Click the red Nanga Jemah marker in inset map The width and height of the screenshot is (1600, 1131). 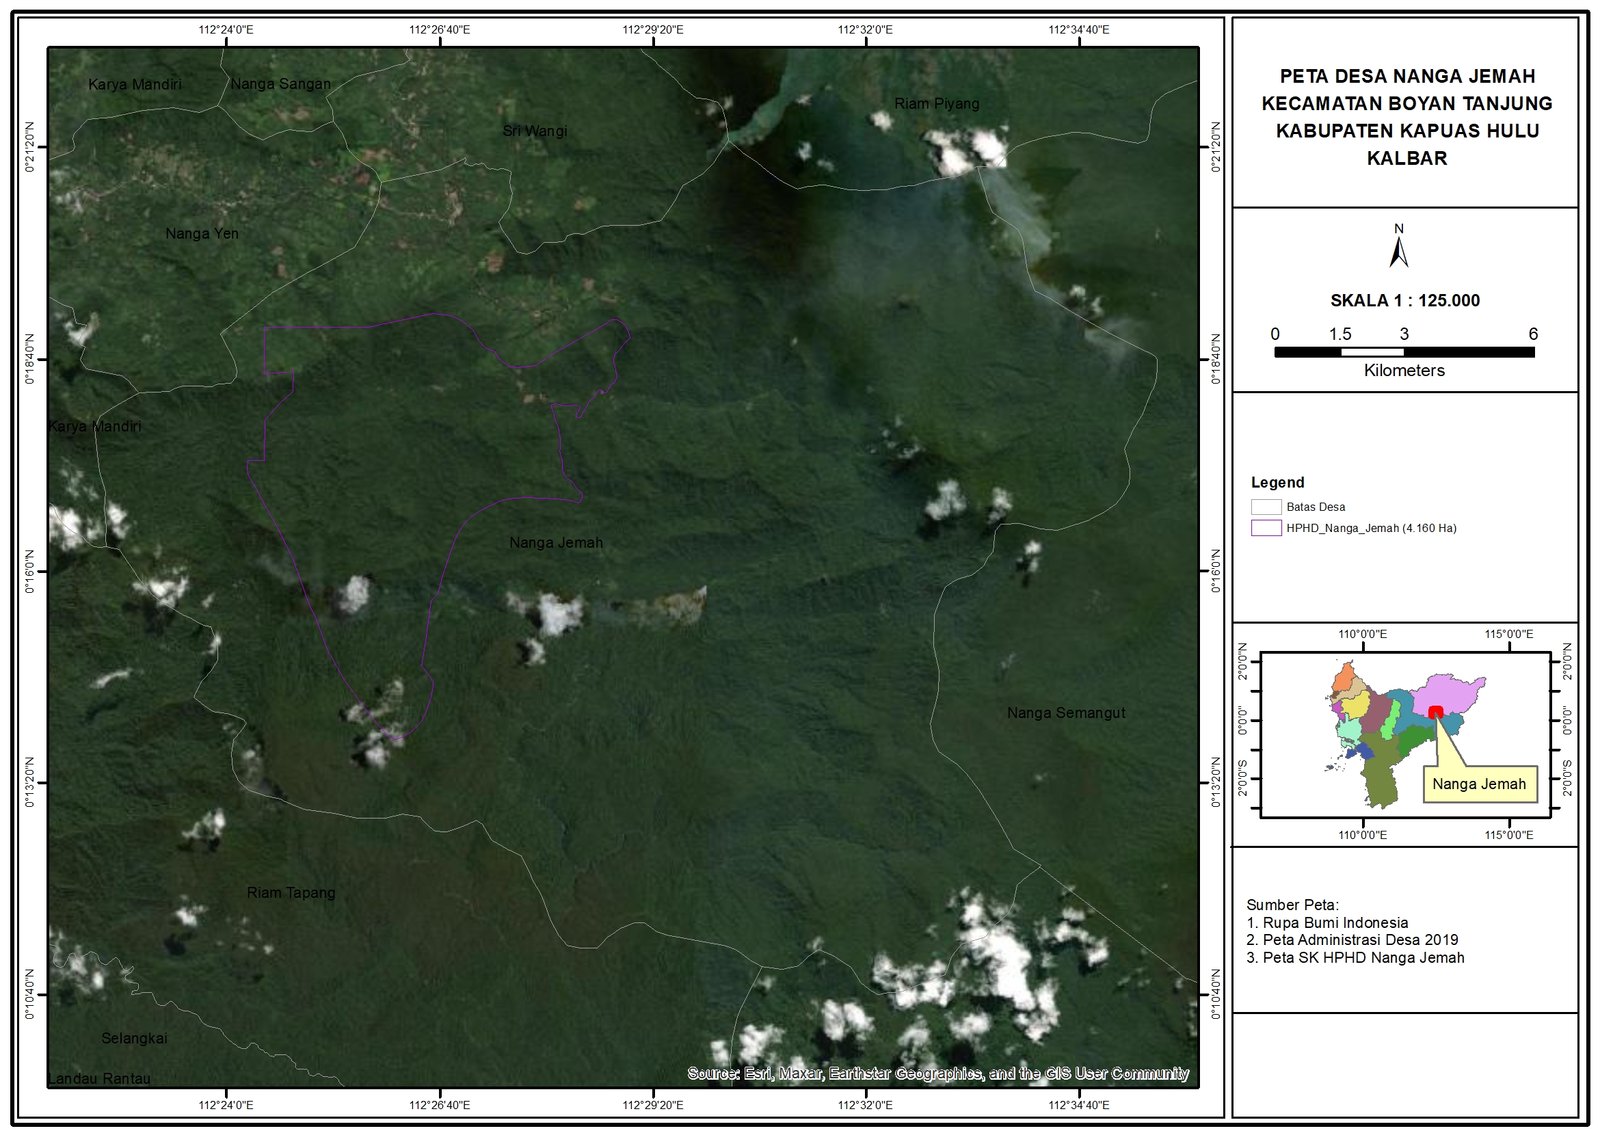click(x=1436, y=711)
